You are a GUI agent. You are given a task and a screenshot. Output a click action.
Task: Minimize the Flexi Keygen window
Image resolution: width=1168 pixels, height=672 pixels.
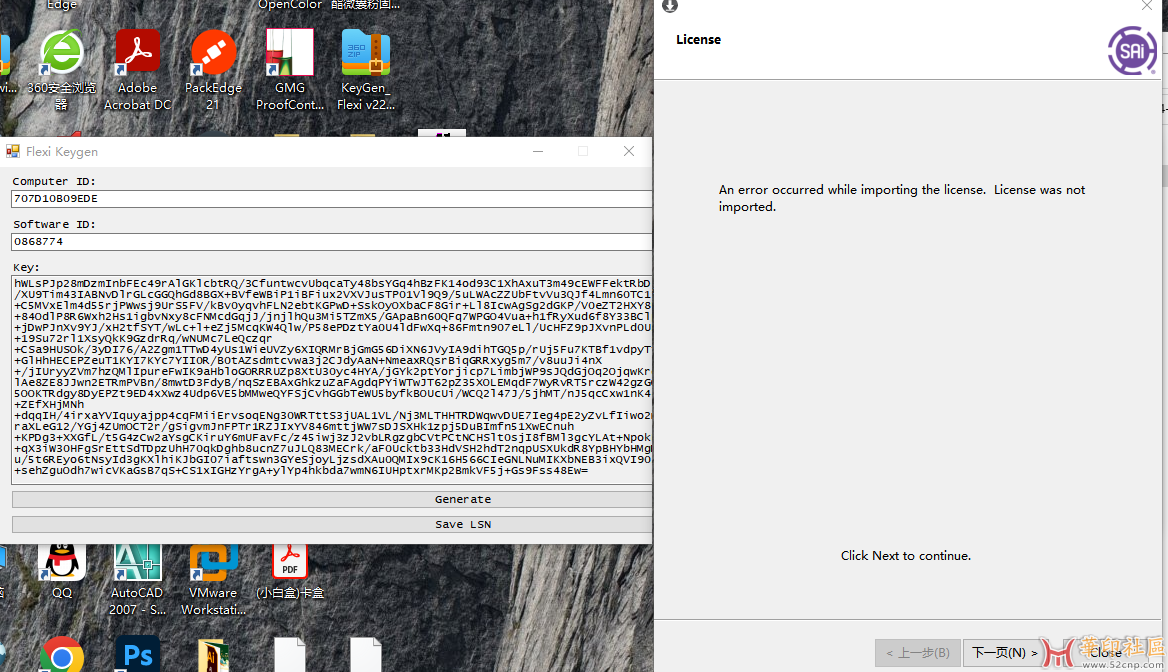click(x=538, y=151)
